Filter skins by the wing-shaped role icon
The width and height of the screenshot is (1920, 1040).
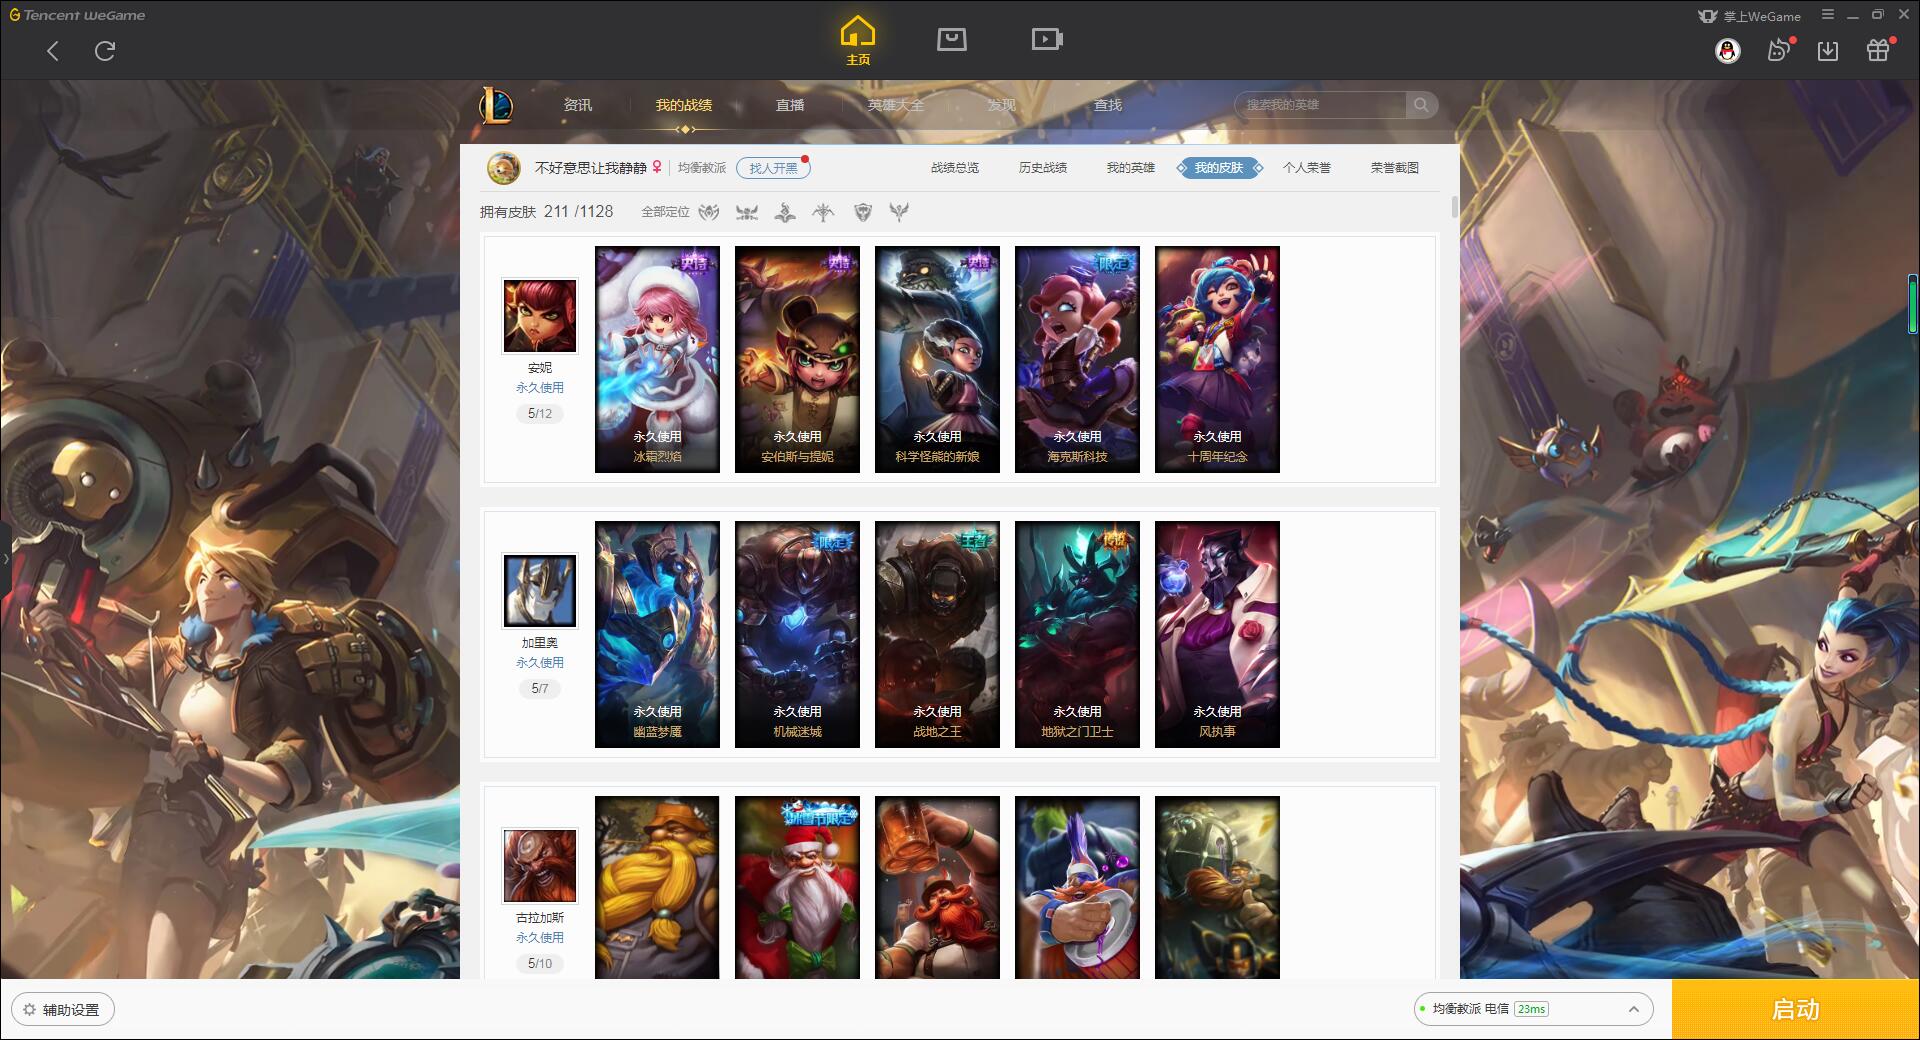[x=899, y=212]
